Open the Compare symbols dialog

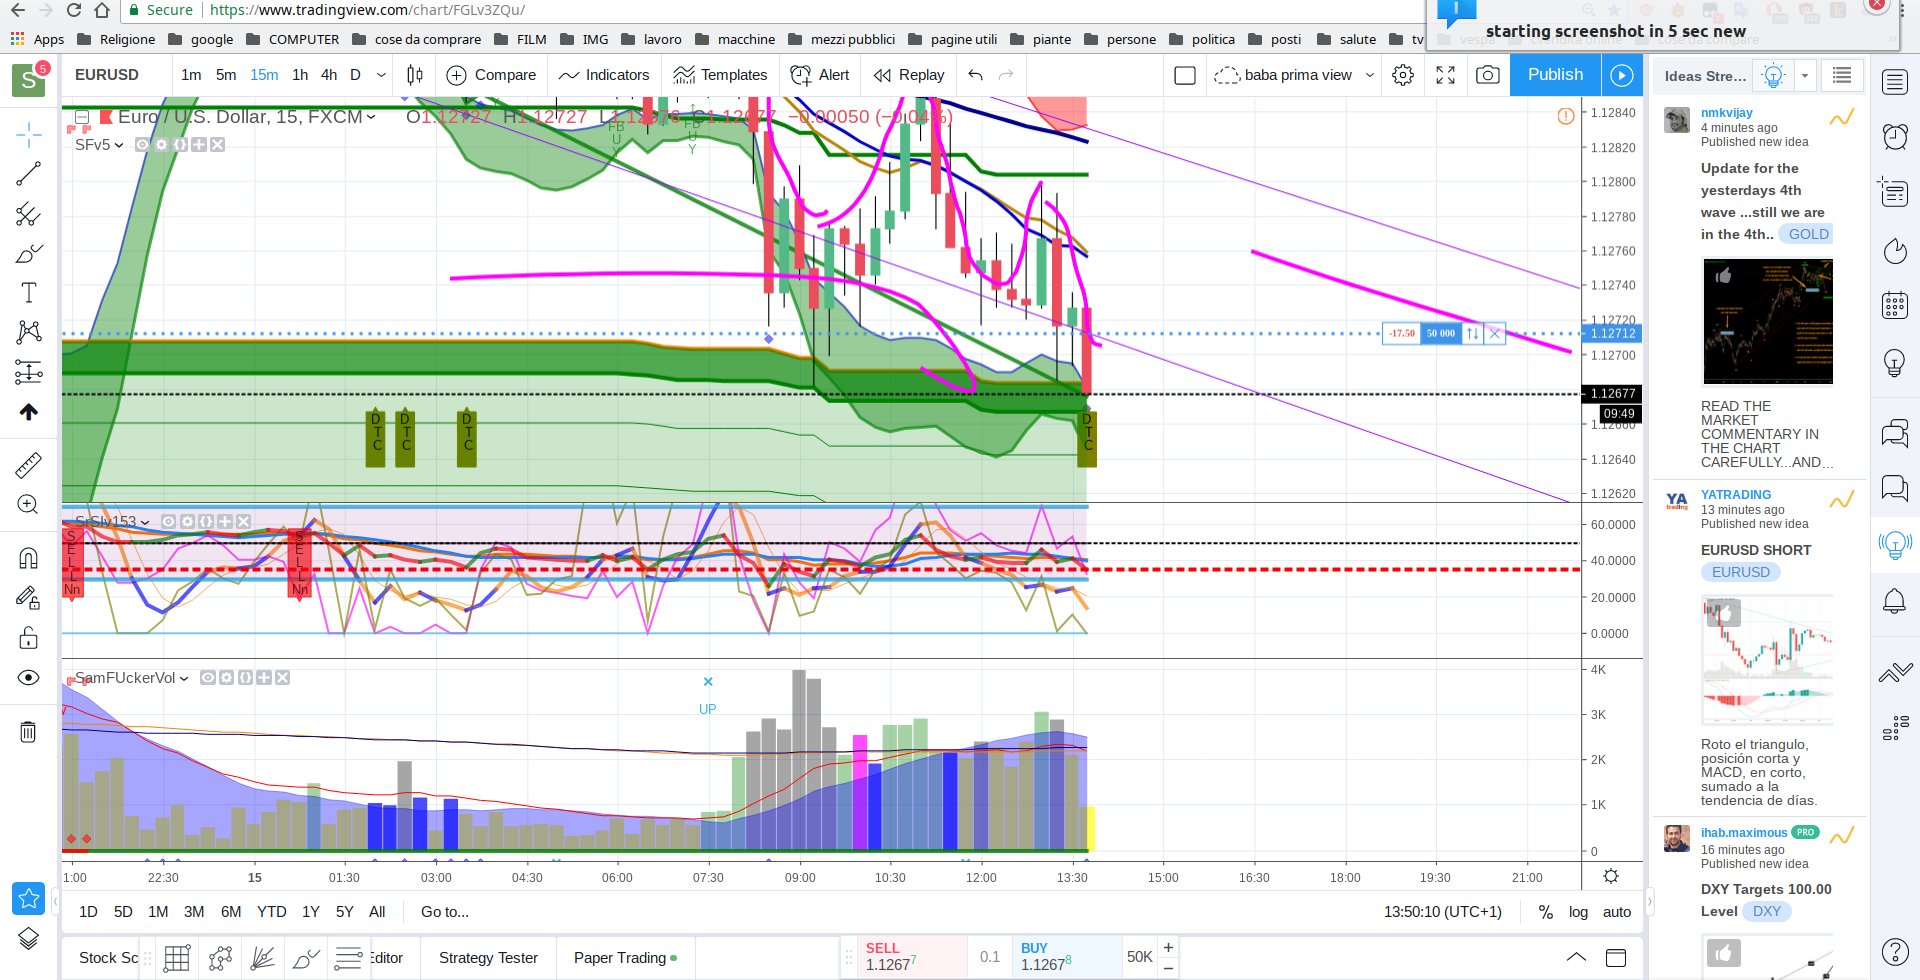(491, 75)
